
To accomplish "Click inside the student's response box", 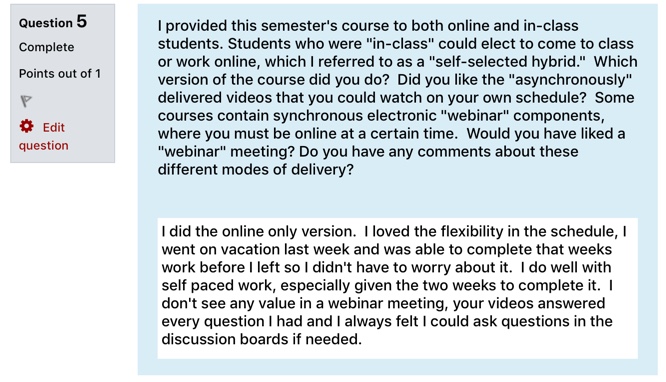I will pyautogui.click(x=397, y=288).
